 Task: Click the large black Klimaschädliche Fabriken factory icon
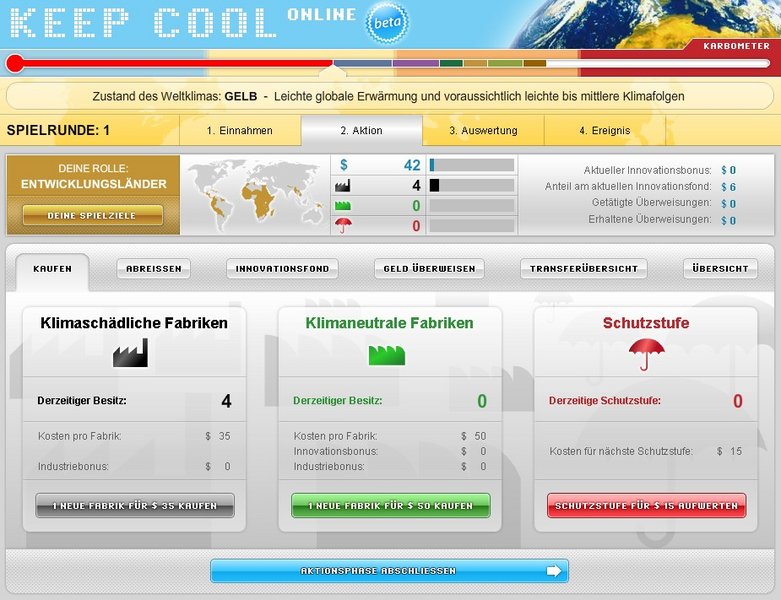130,353
